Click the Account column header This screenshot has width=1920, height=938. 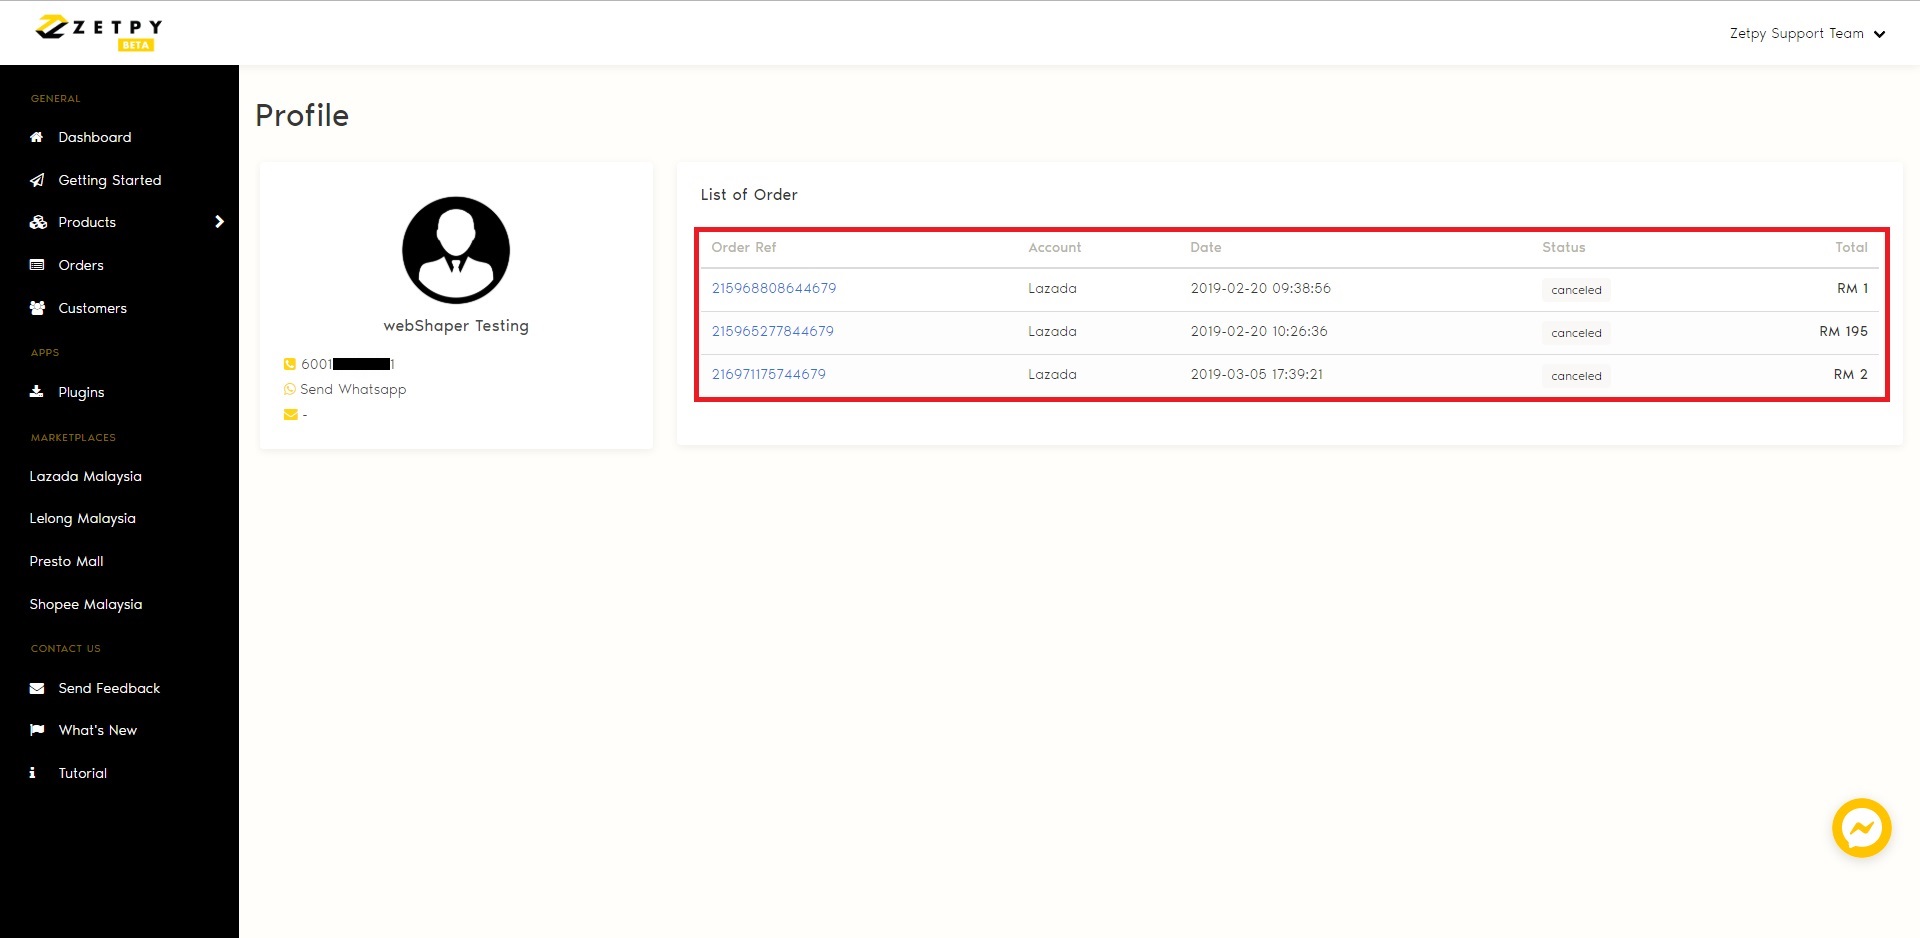pos(1055,247)
